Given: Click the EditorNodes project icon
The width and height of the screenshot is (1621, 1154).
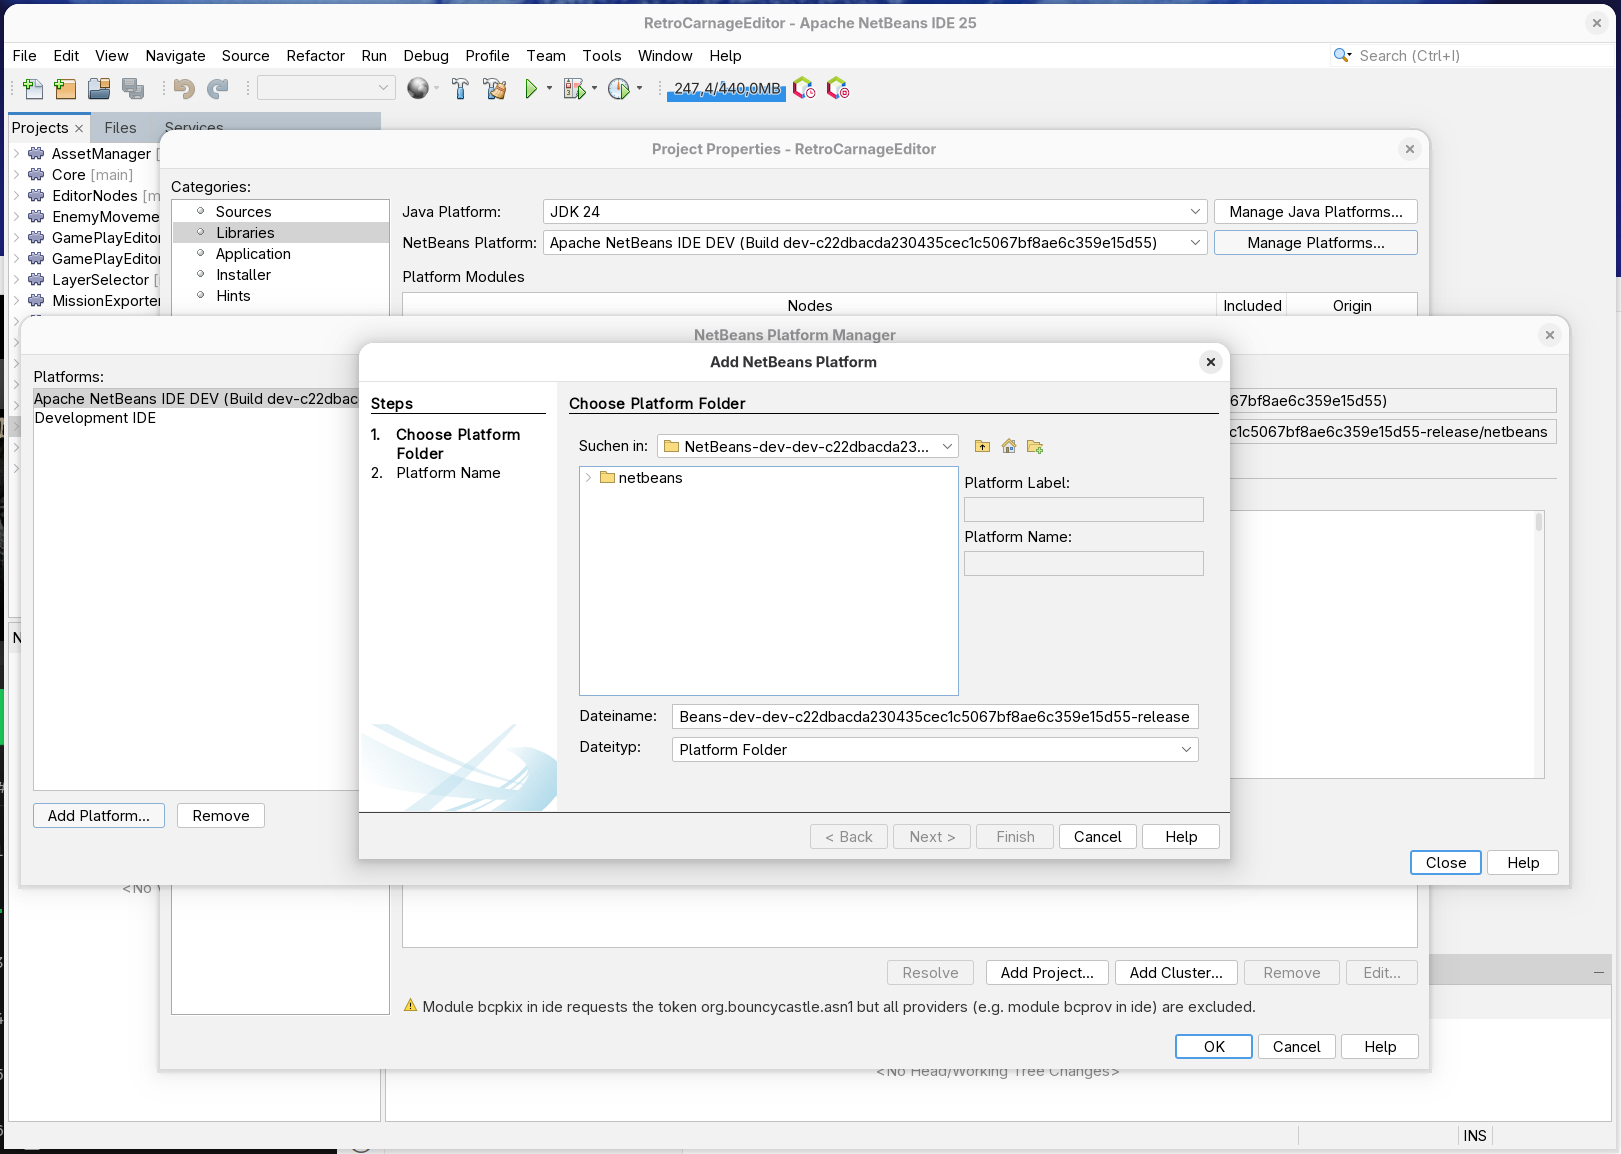Looking at the screenshot, I should (x=36, y=195).
